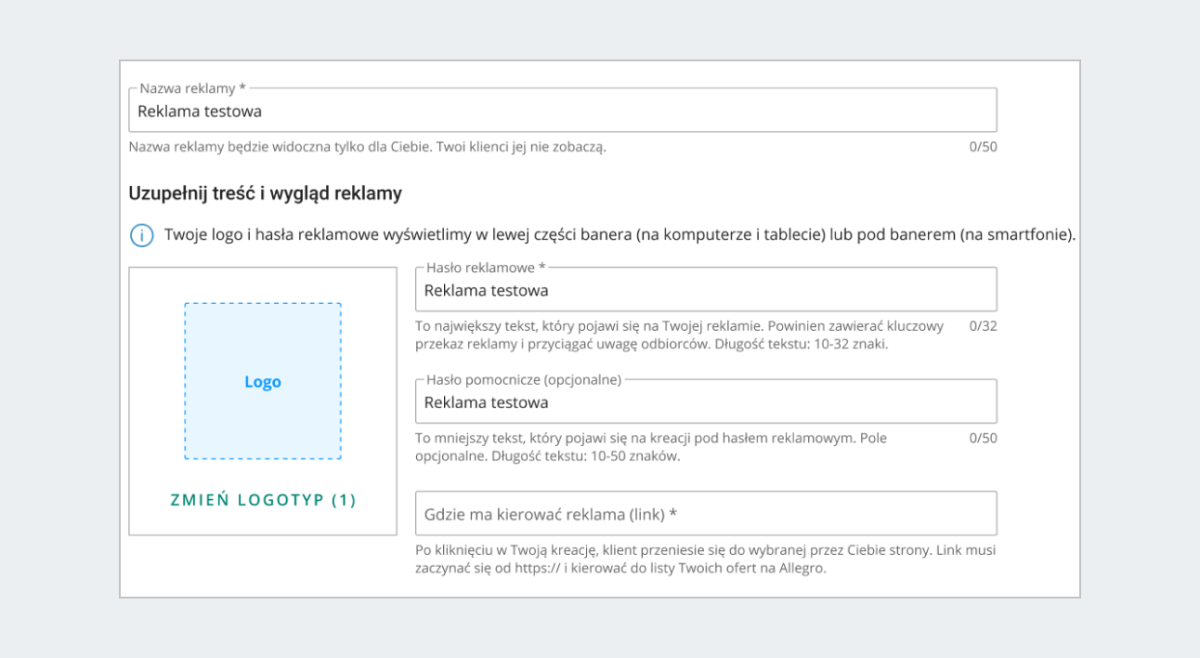Click the 0/50 counter under Hasło pomocnicze
The image size is (1200, 658).
tap(983, 438)
